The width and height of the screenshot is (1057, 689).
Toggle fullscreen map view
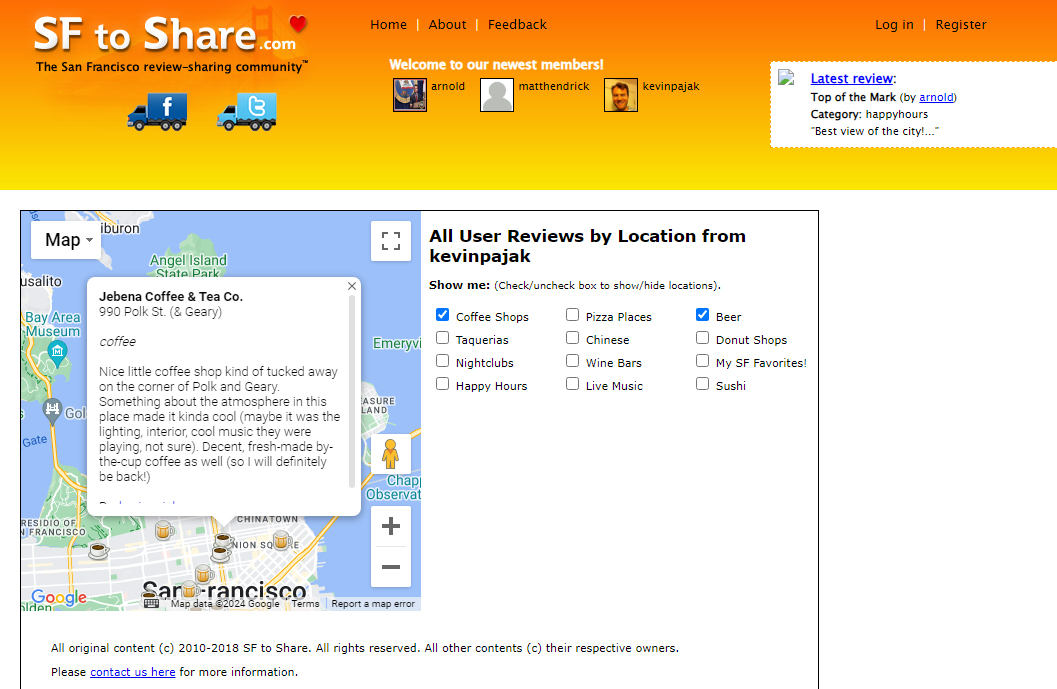391,241
